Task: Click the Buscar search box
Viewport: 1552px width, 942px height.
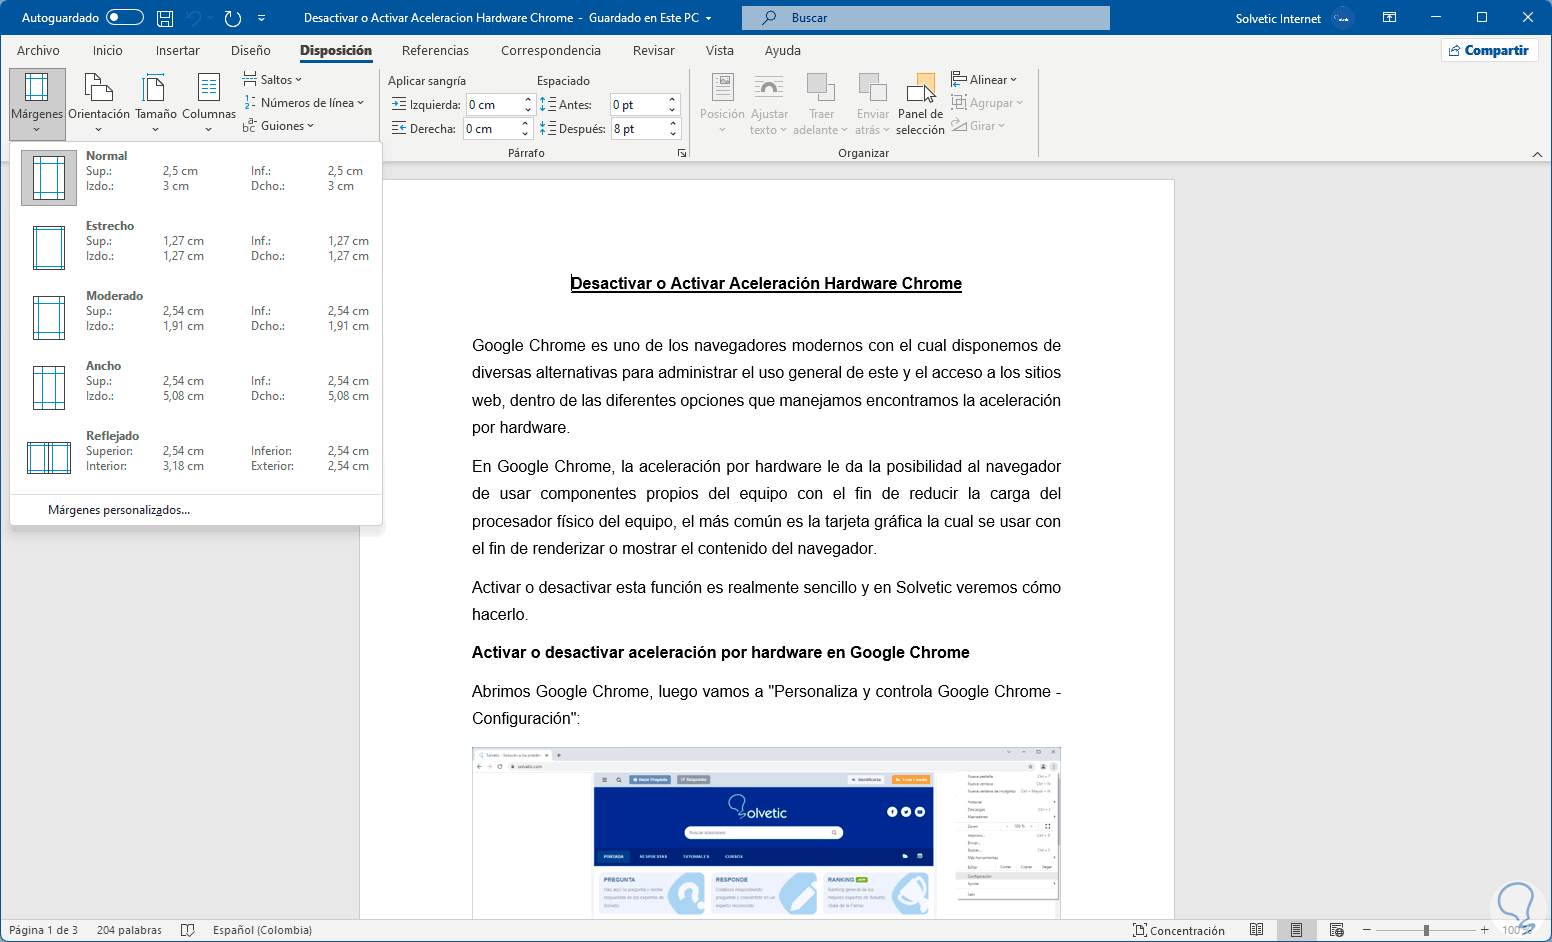Action: (x=926, y=18)
